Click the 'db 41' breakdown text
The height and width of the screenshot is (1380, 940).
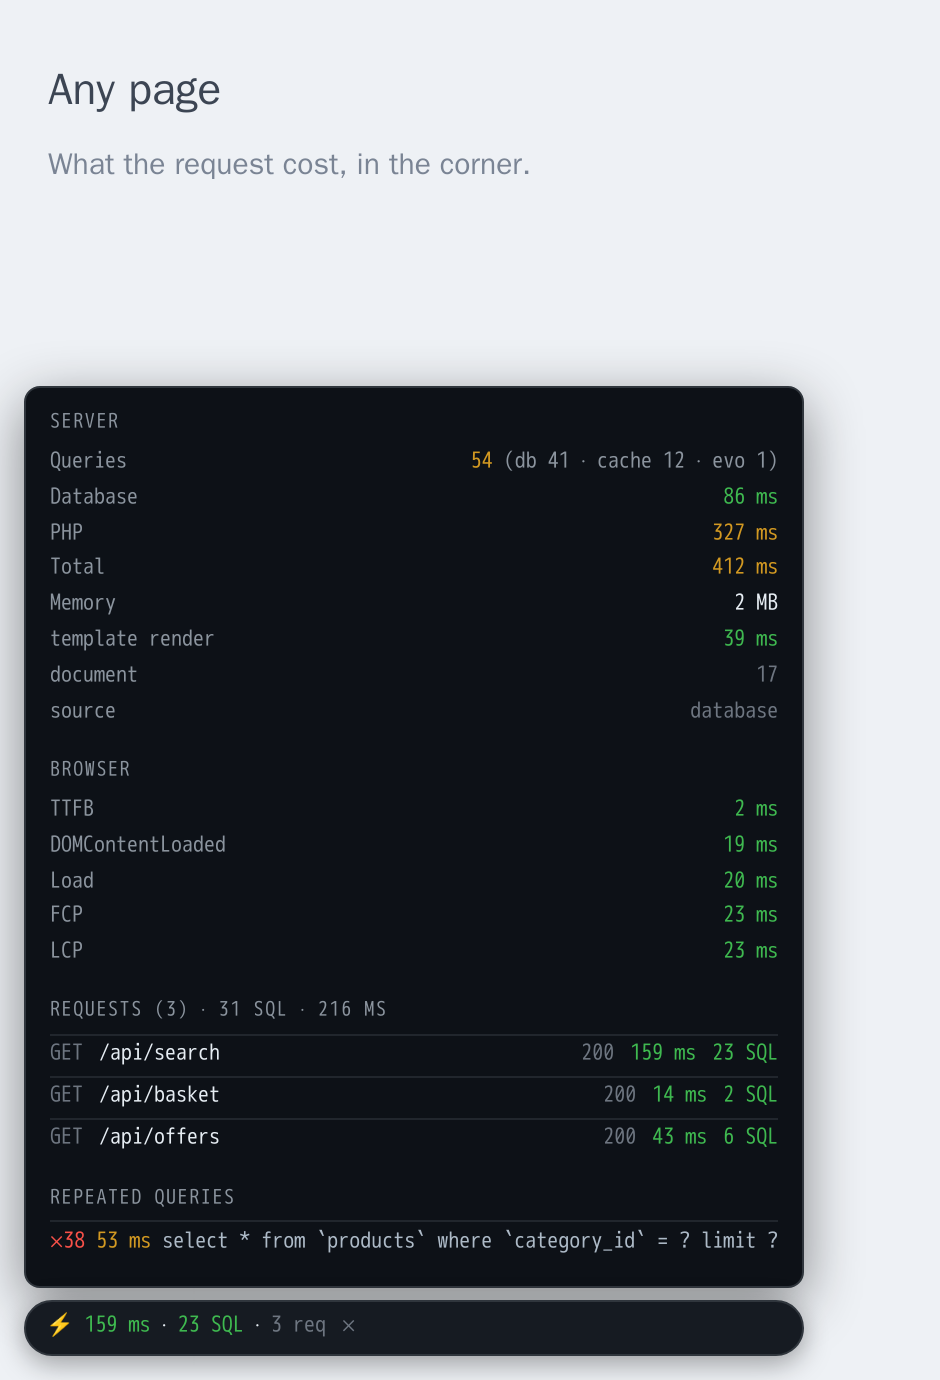[x=542, y=461]
